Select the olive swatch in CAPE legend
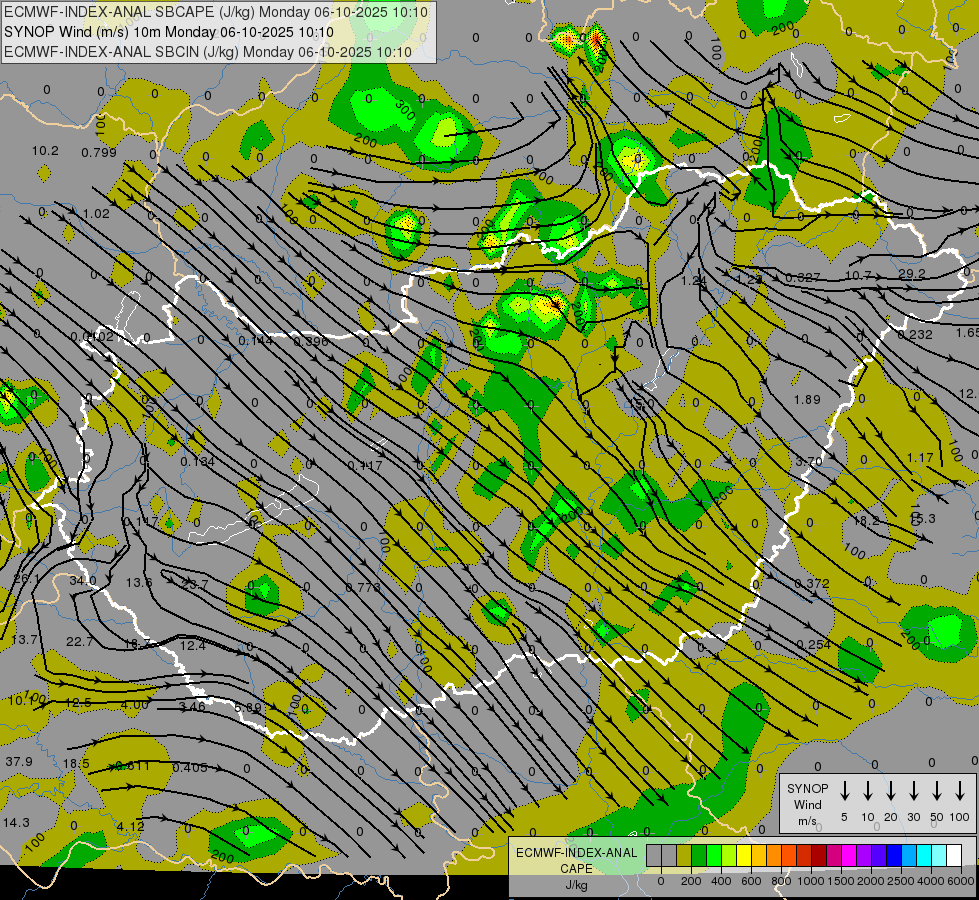Viewport: 979px width, 900px height. (x=684, y=856)
